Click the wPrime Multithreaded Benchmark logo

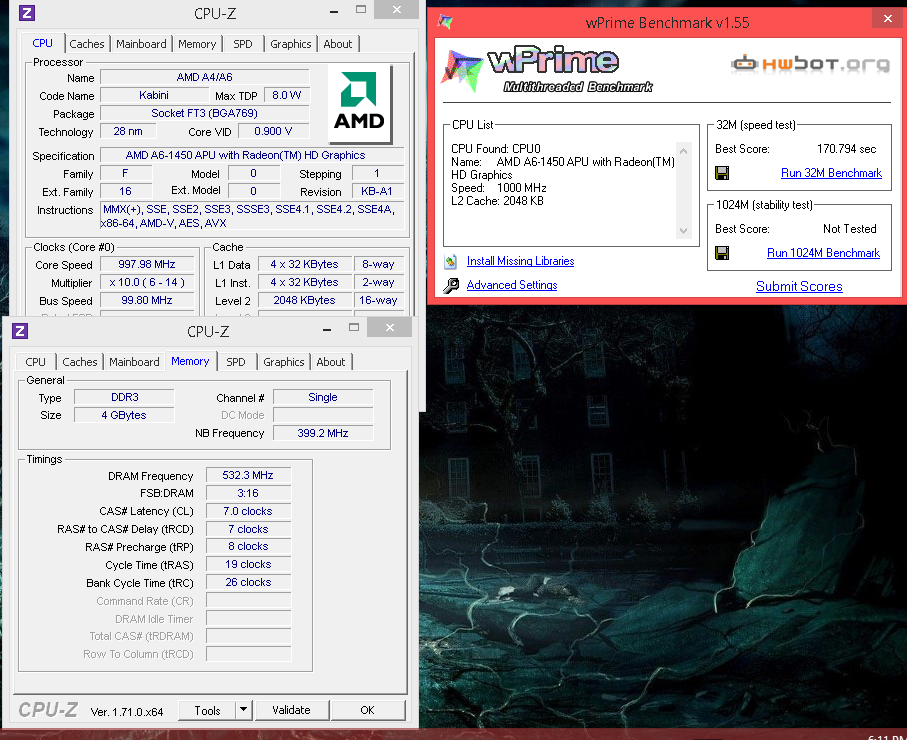tap(547, 69)
